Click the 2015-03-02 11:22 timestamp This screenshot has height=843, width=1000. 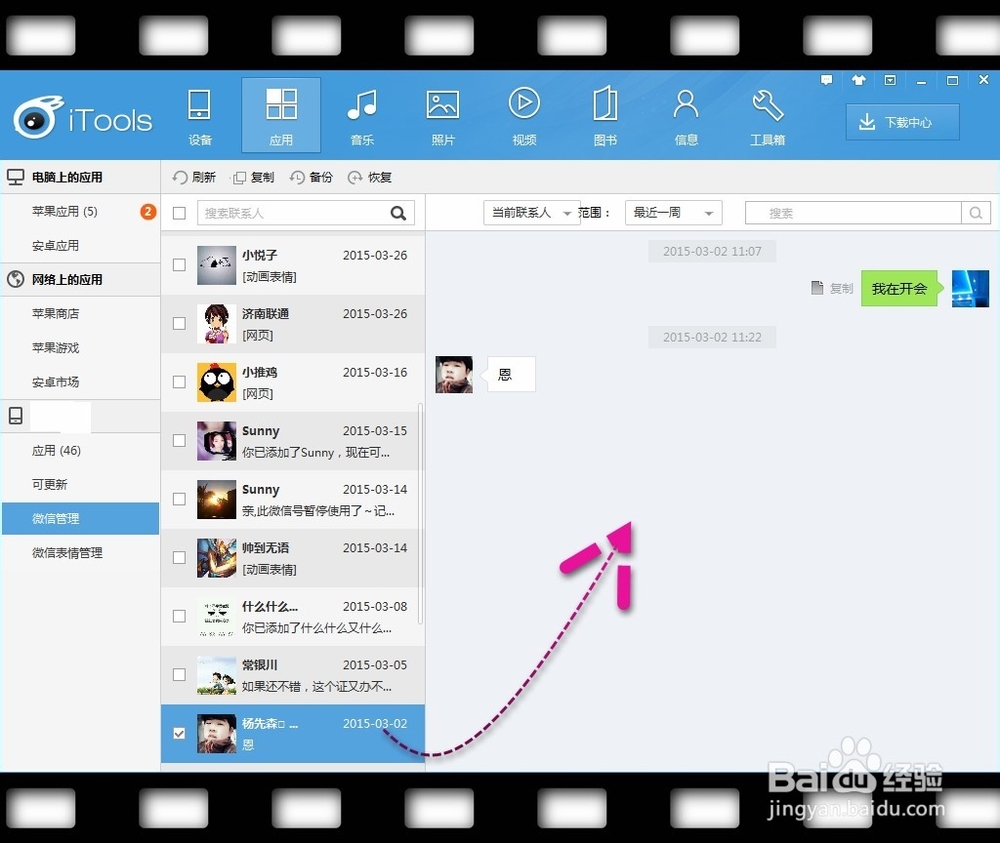712,337
